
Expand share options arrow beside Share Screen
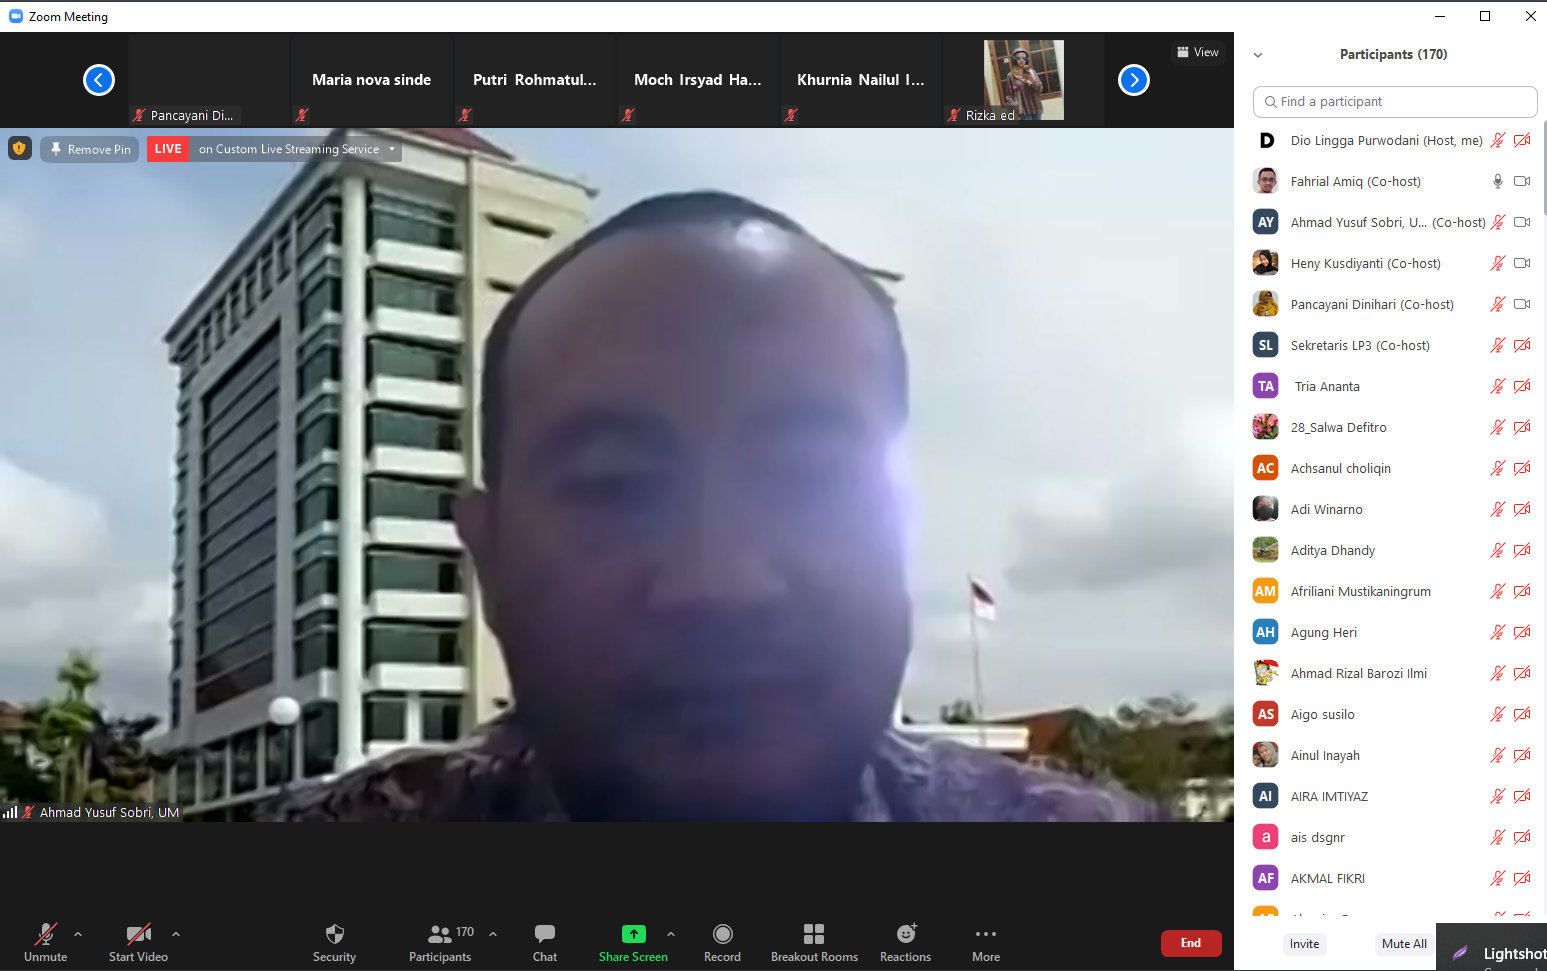(x=671, y=934)
